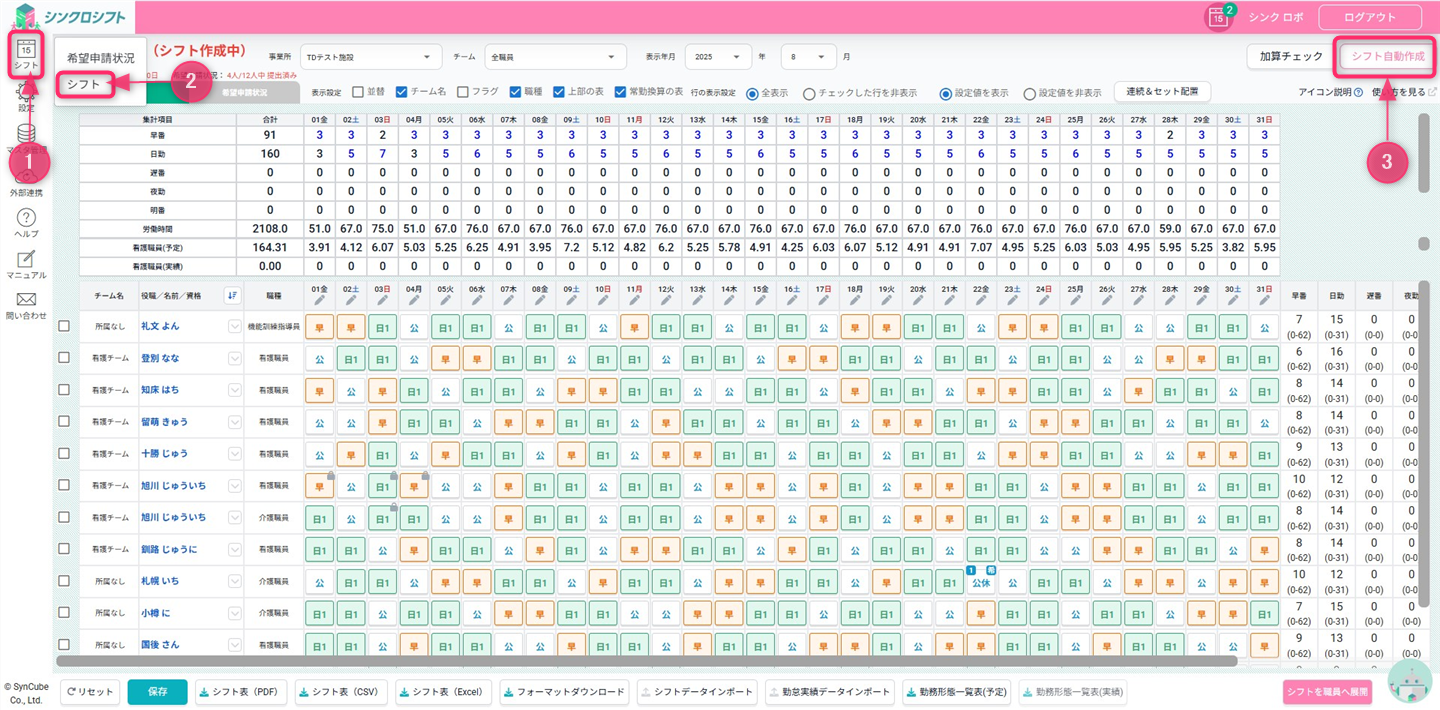Click the リセット button
This screenshot has width=1440, height=710.
coord(90,691)
